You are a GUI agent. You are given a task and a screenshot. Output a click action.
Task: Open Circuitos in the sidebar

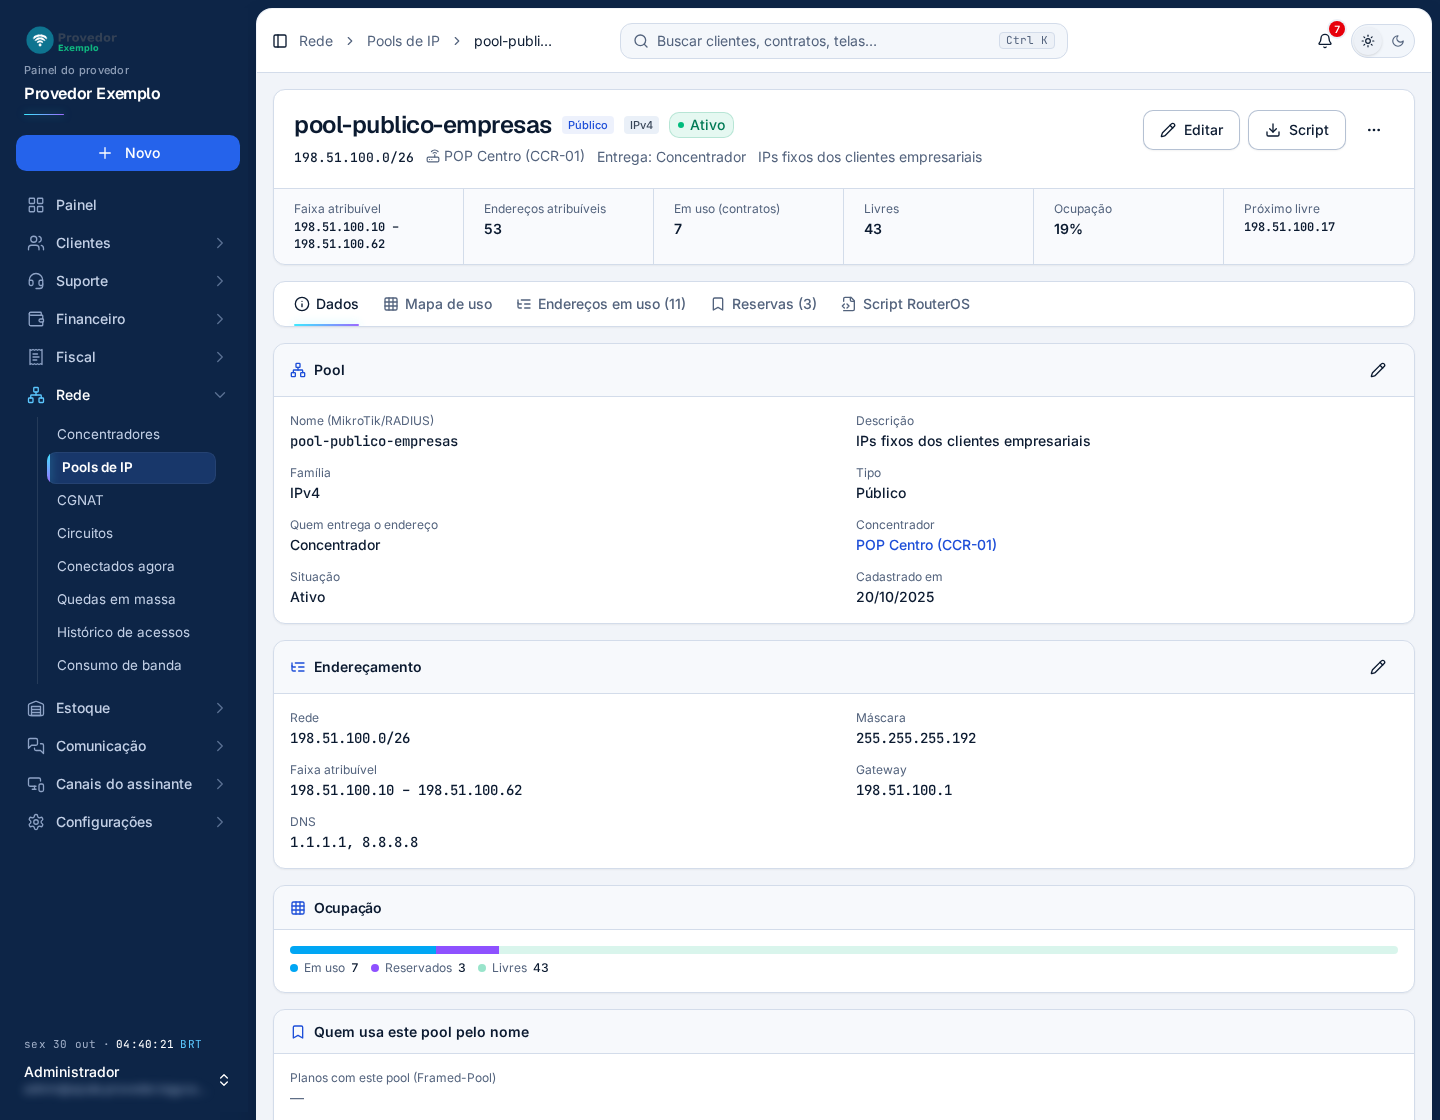[x=131, y=533]
